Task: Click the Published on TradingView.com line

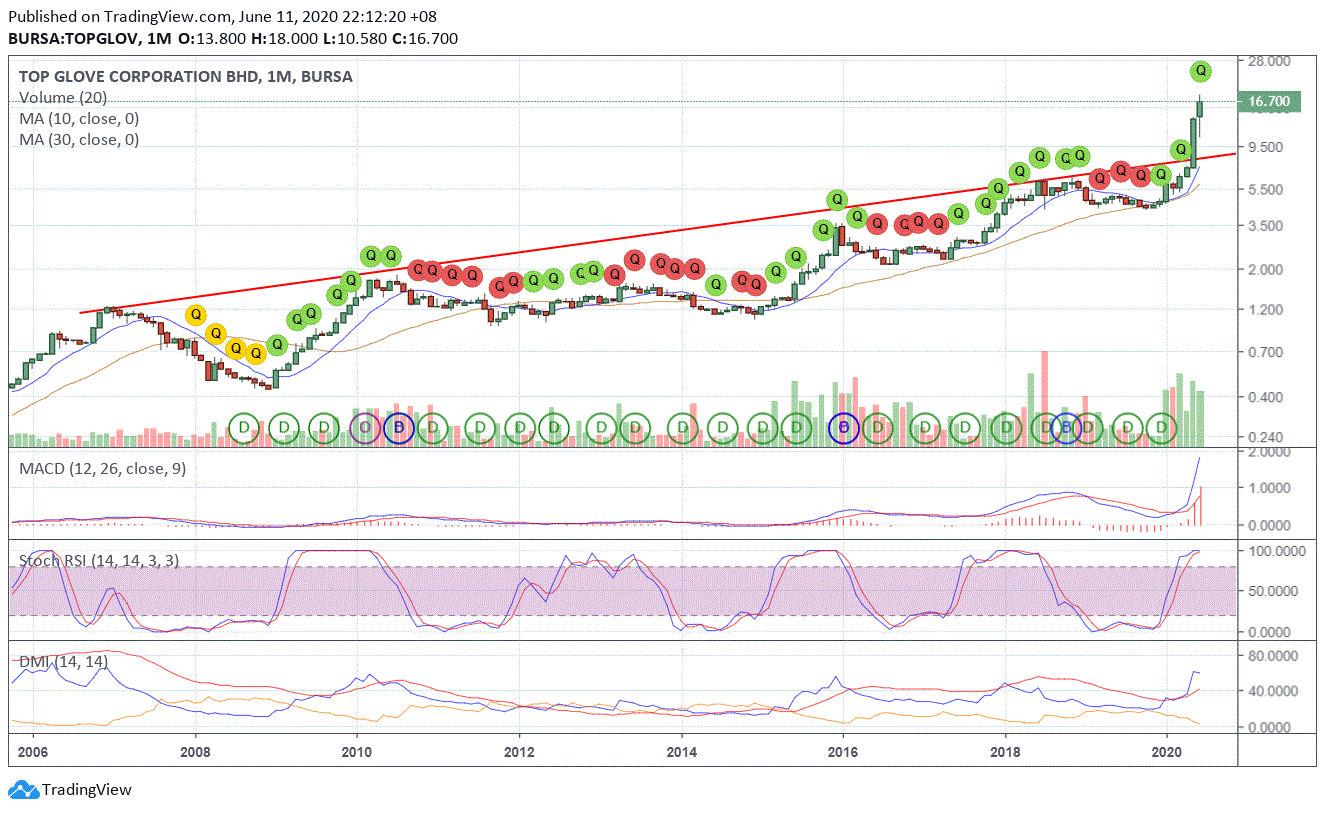Action: pos(222,16)
